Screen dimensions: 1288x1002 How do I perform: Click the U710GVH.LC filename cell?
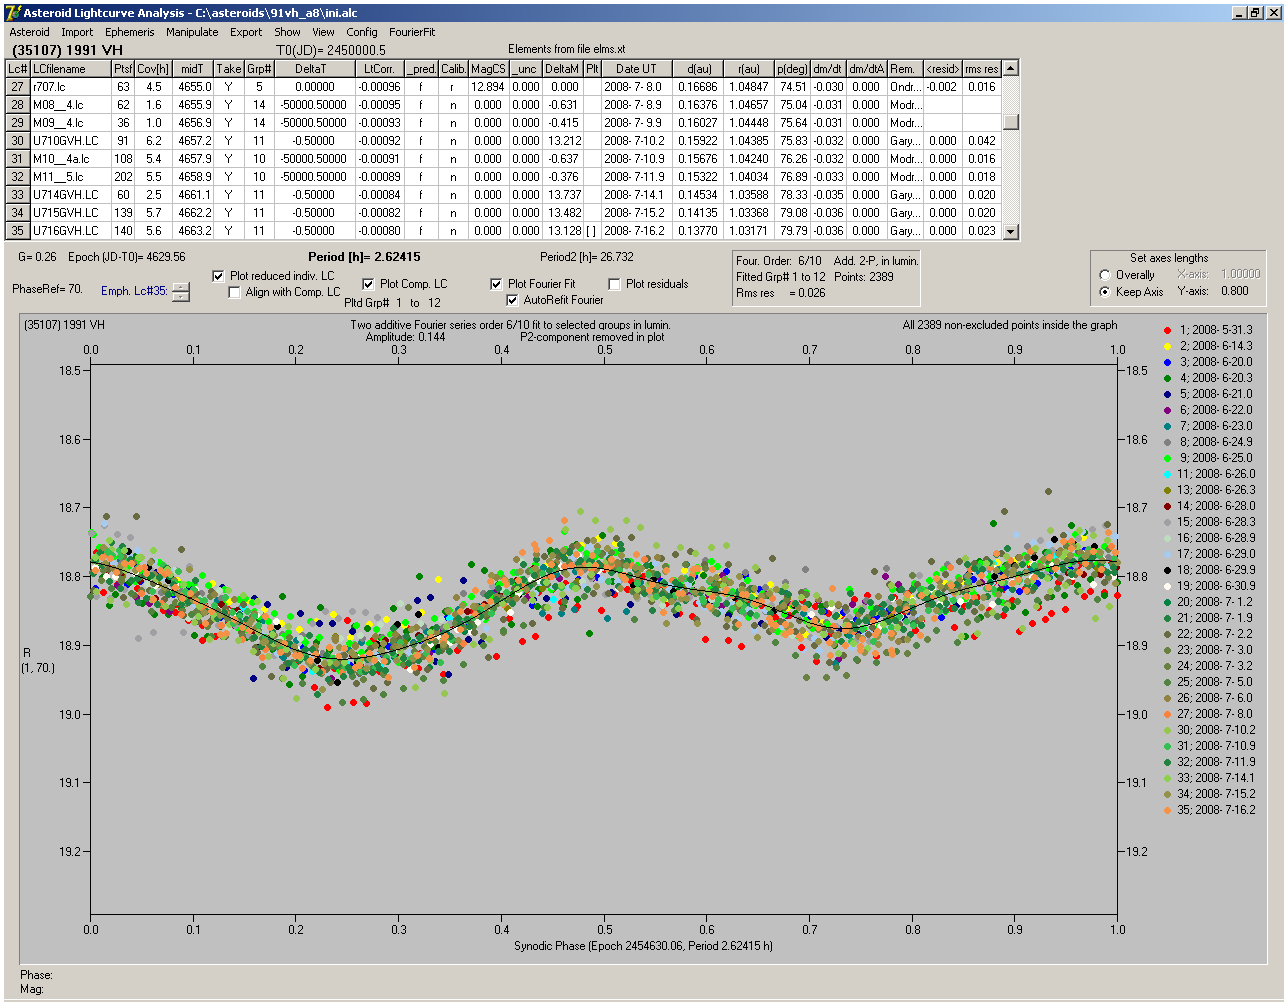click(69, 141)
